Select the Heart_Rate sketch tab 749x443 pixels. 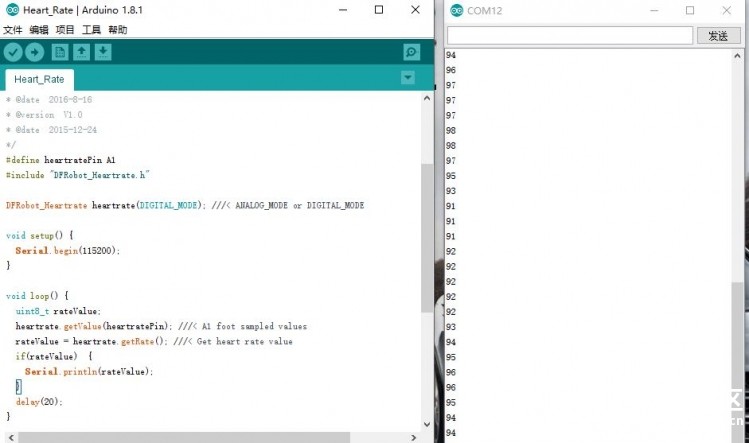[39, 80]
